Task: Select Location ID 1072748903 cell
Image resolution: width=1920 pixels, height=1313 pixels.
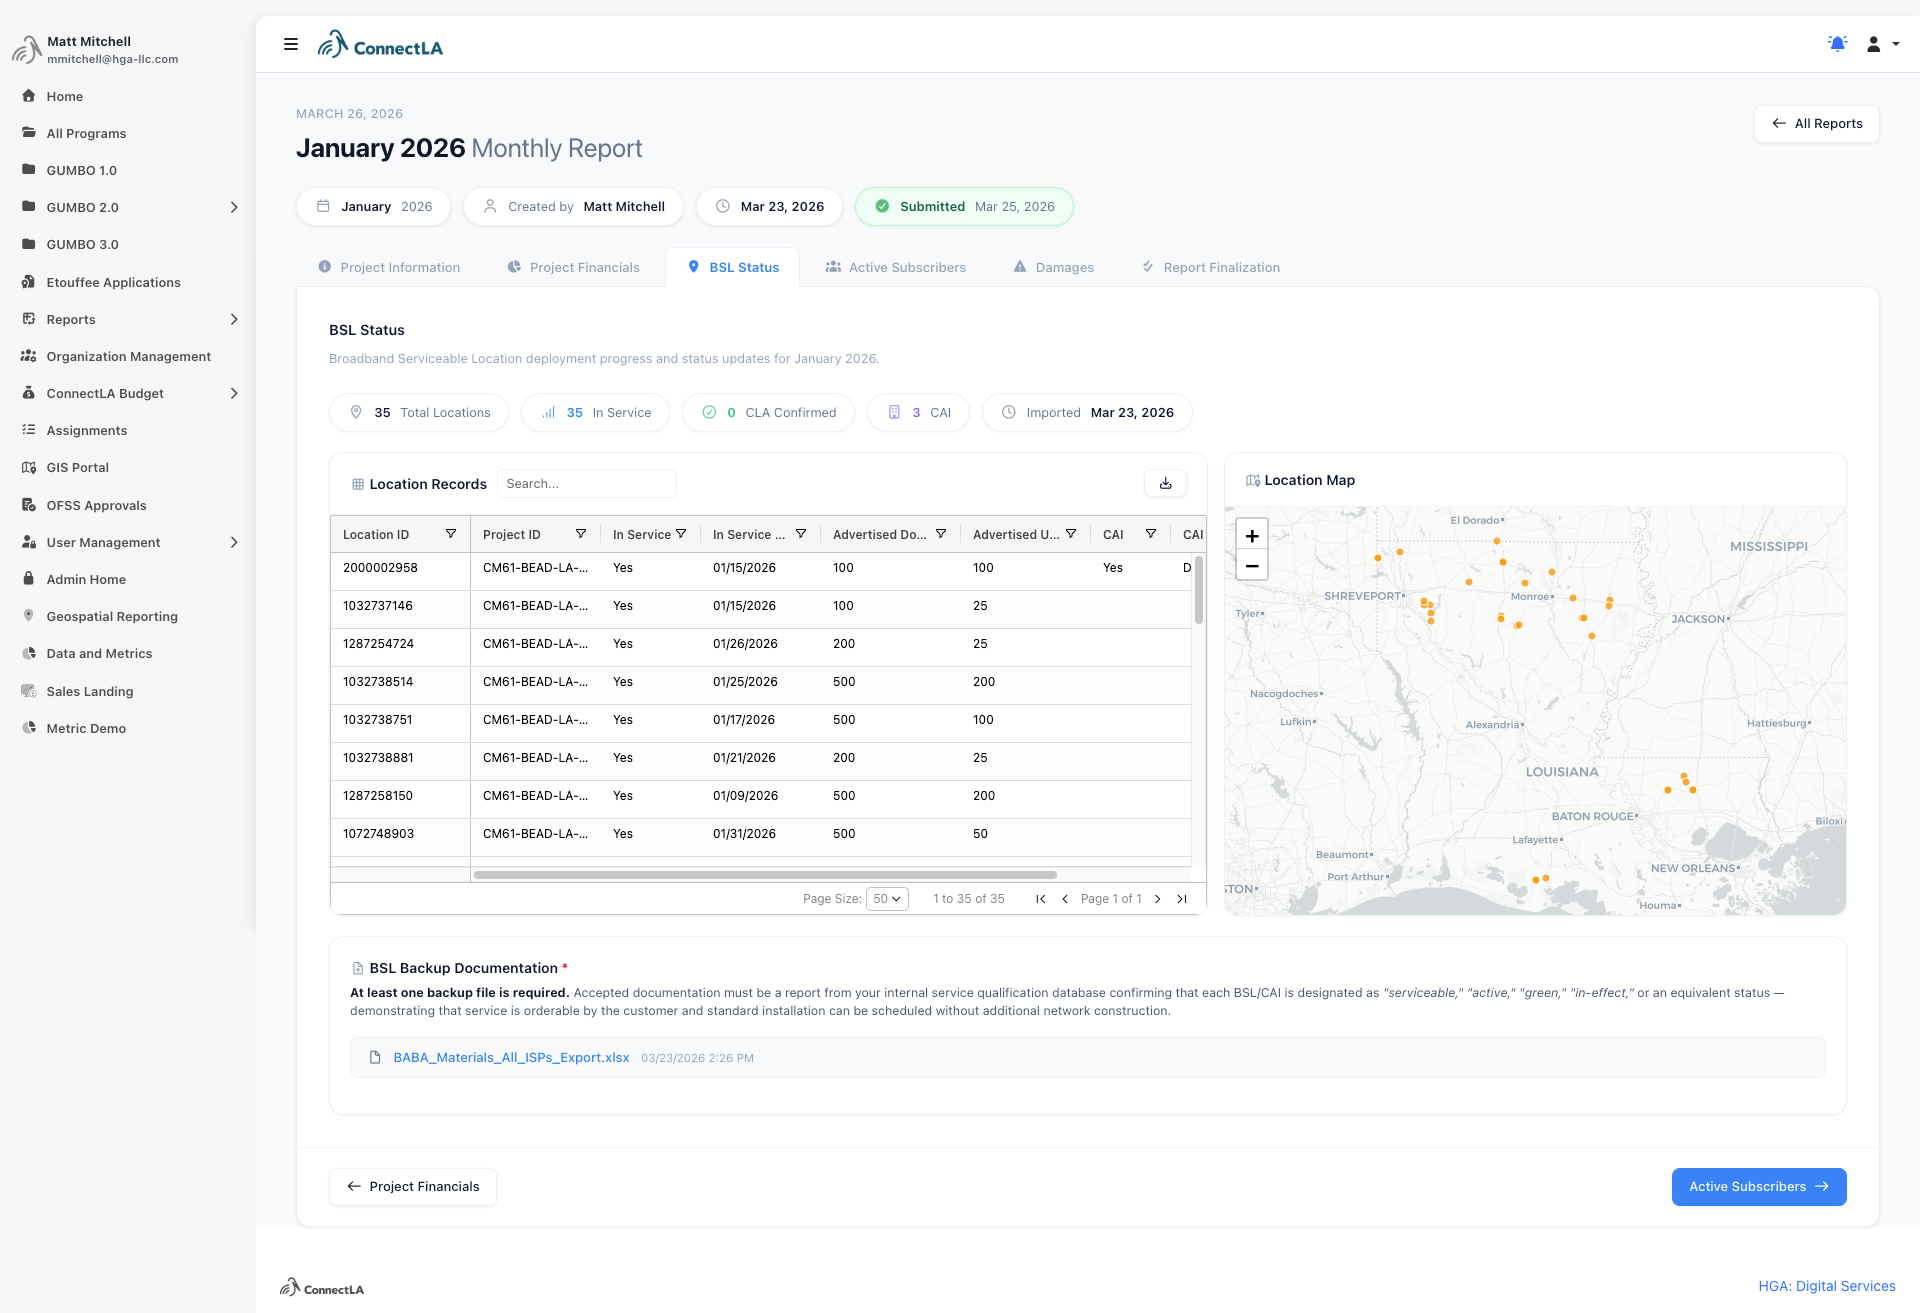Action: point(400,834)
